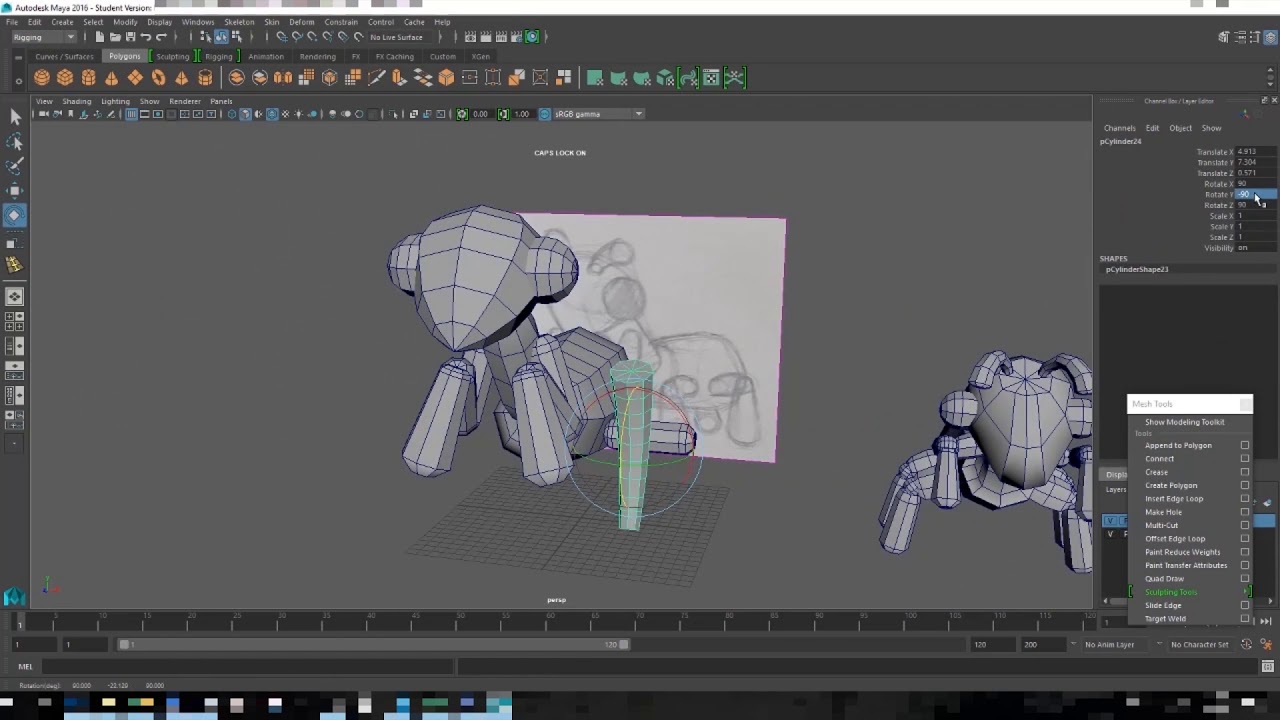Screen dimensions: 1280x720
Task: Open the Deform menu
Action: coord(301,22)
